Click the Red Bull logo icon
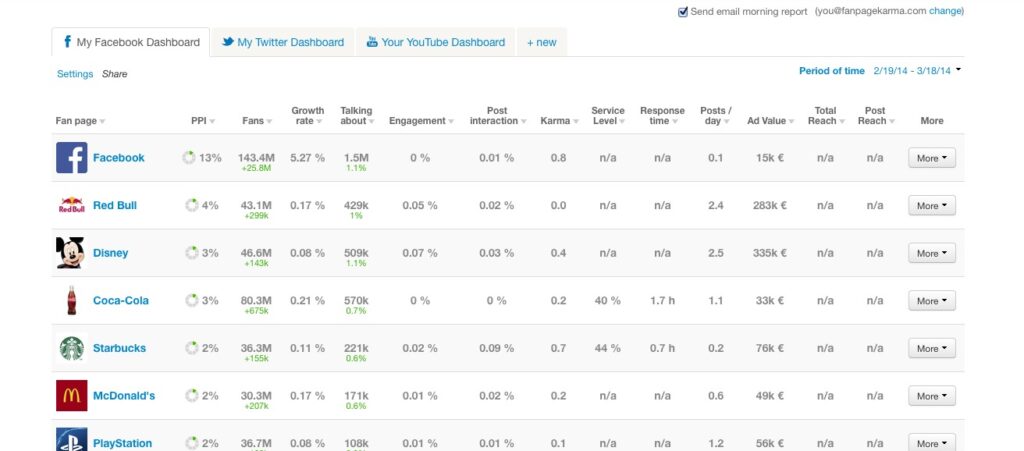This screenshot has height=451, width=1024. click(71, 206)
